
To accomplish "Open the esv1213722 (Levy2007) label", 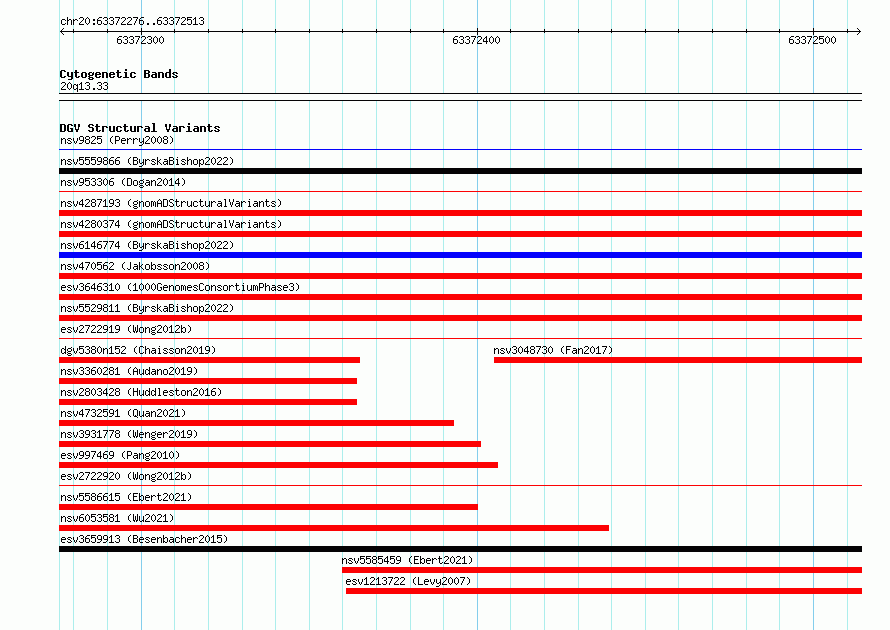I will point(408,581).
